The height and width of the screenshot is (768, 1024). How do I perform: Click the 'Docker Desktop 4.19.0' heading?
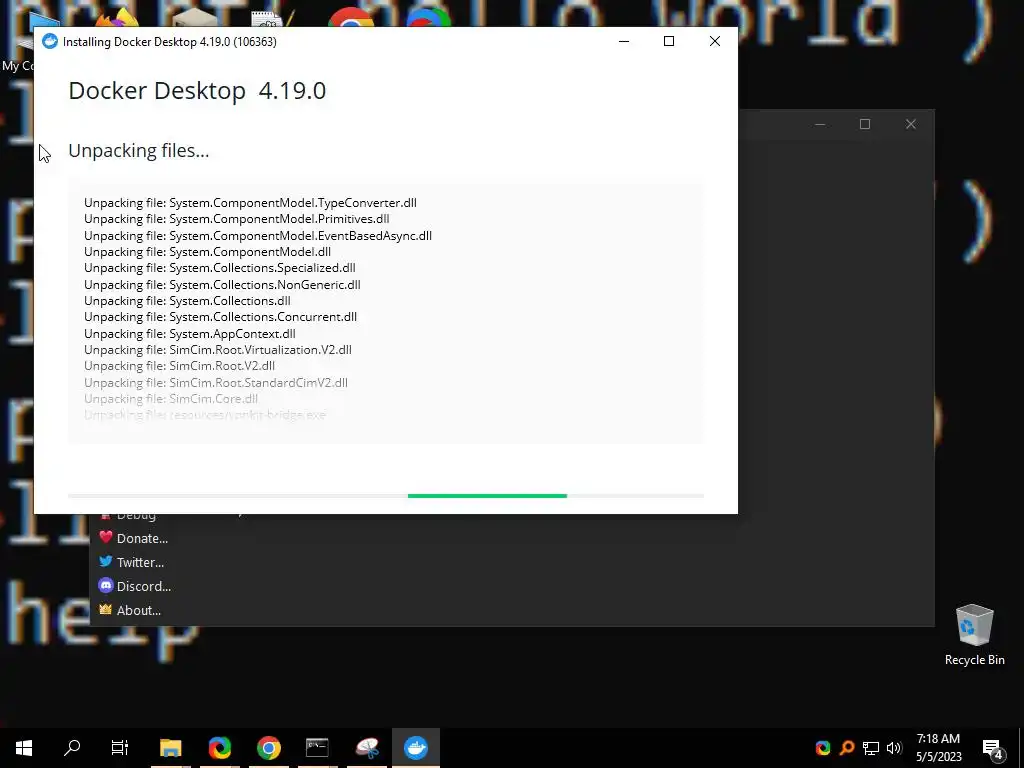tap(197, 91)
